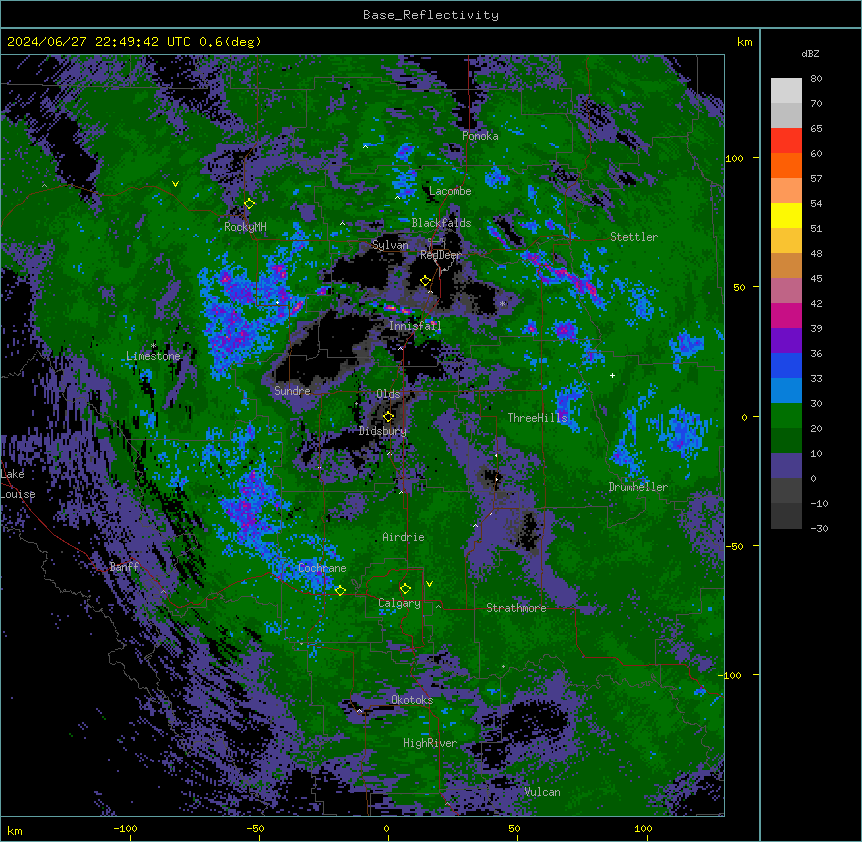Click the Blackfalds city label

click(x=441, y=223)
